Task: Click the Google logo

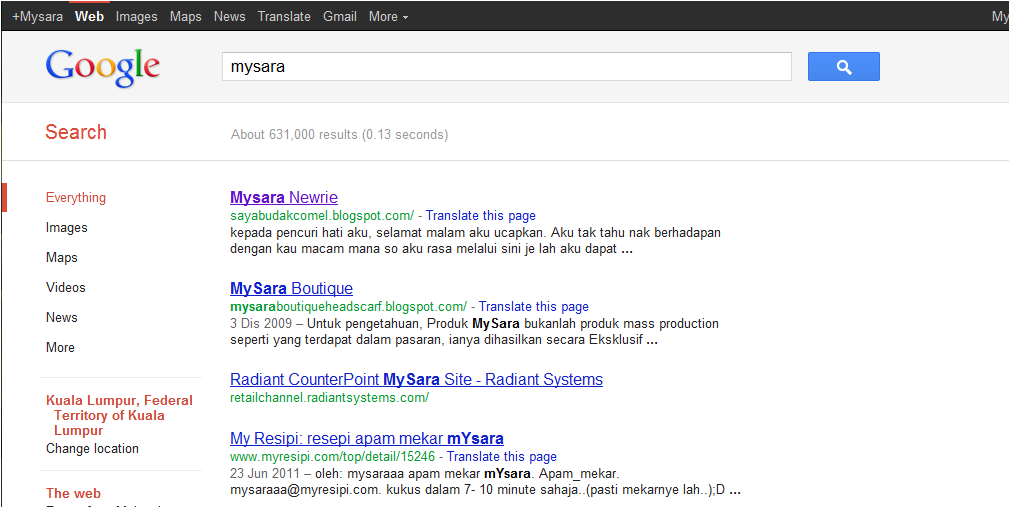Action: click(102, 68)
